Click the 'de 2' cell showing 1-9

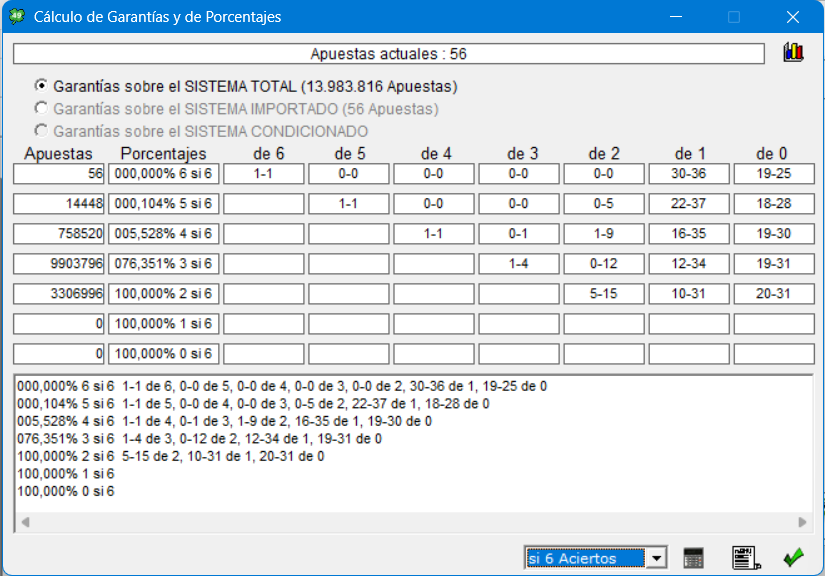pyautogui.click(x=603, y=234)
